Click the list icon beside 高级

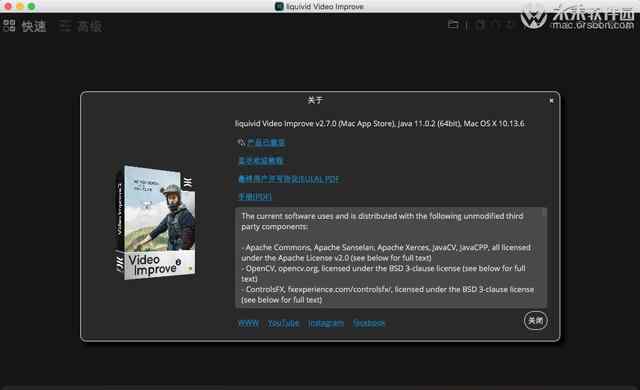pyautogui.click(x=65, y=26)
